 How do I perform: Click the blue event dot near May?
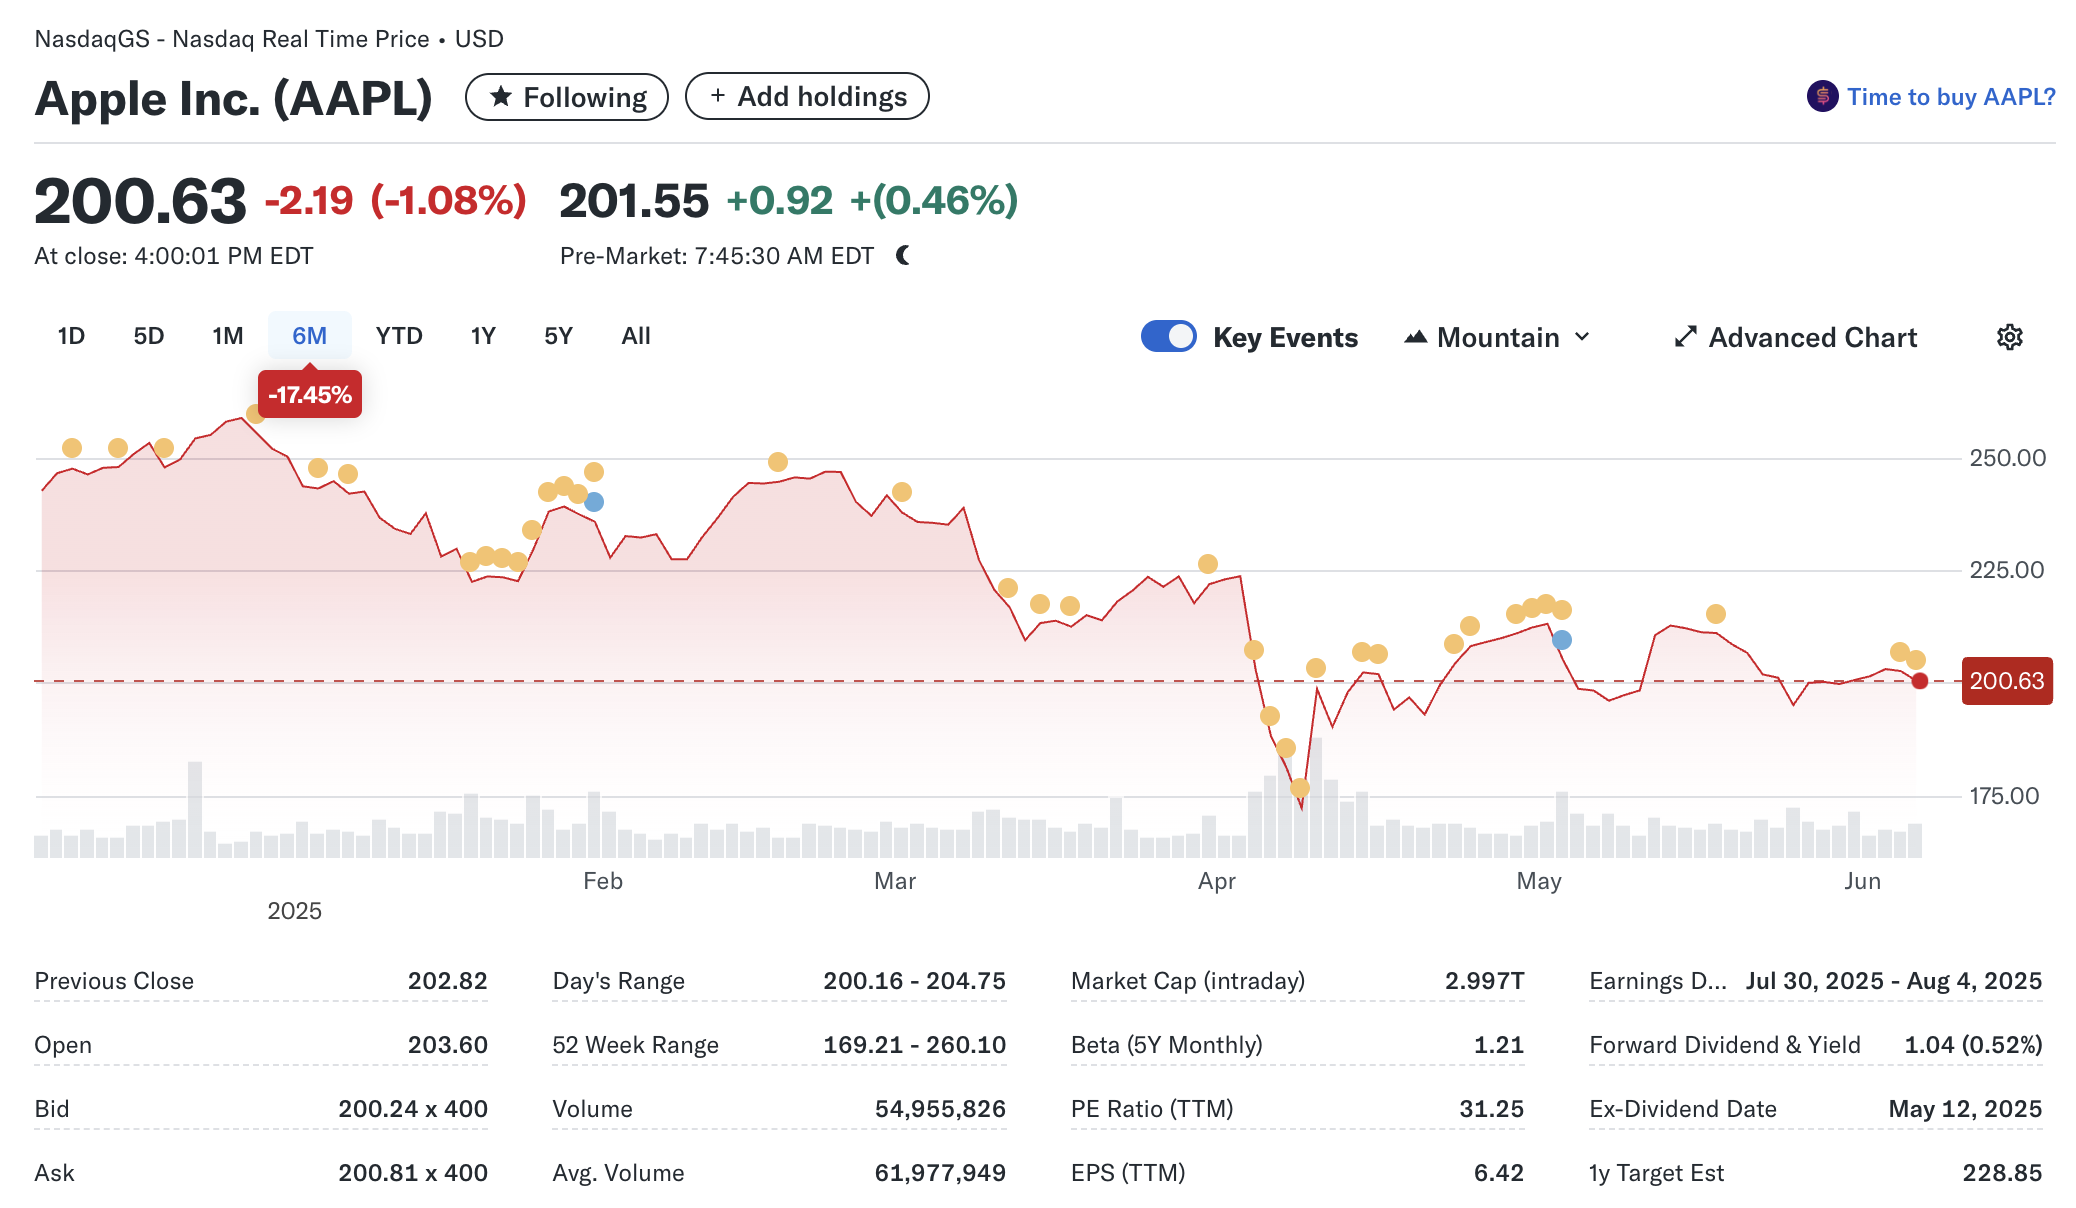1562,640
